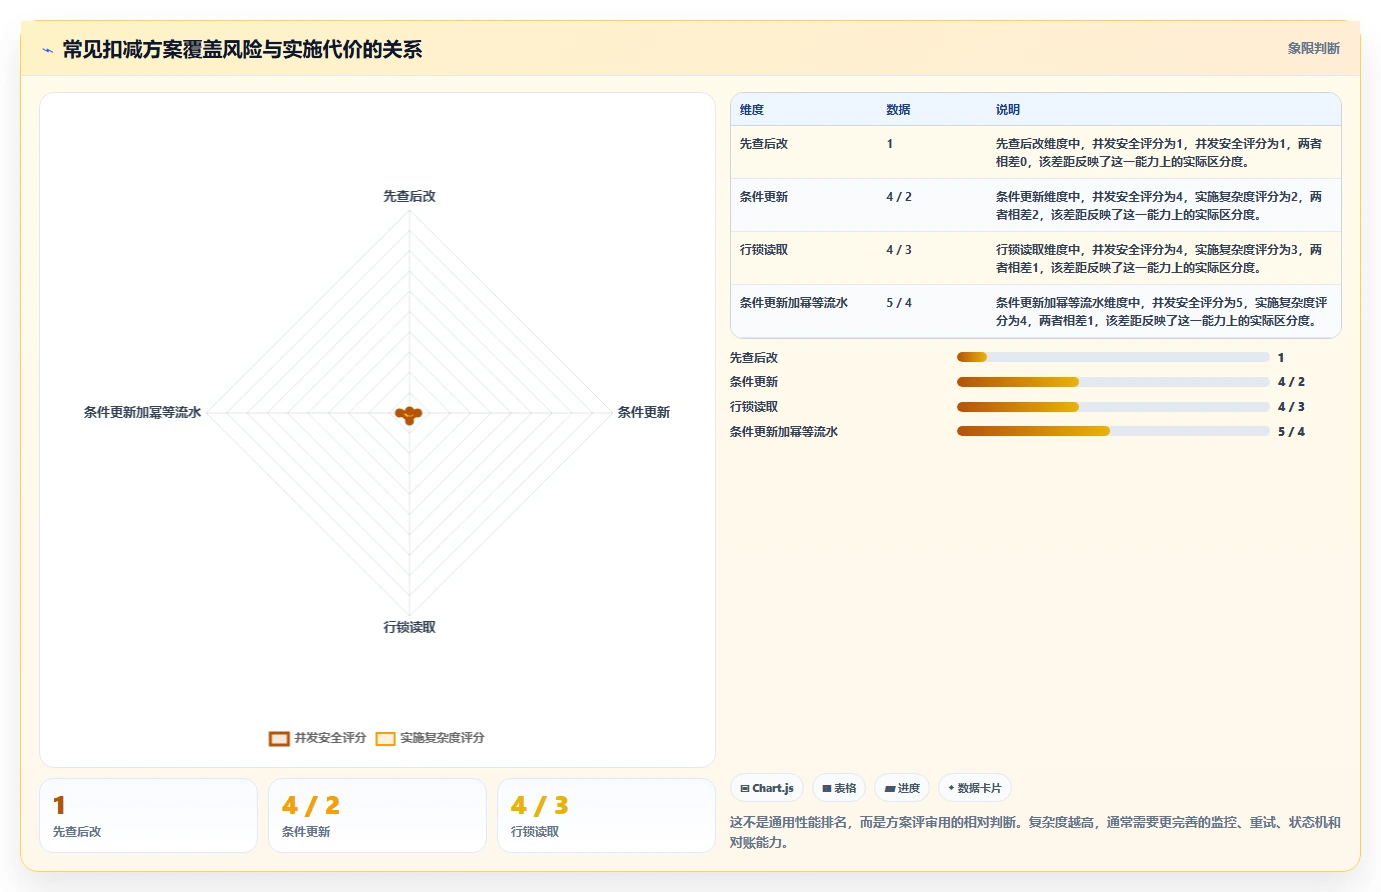Click the 条件更新加幂等流水 table row name
1381x892 pixels.
[x=794, y=303]
